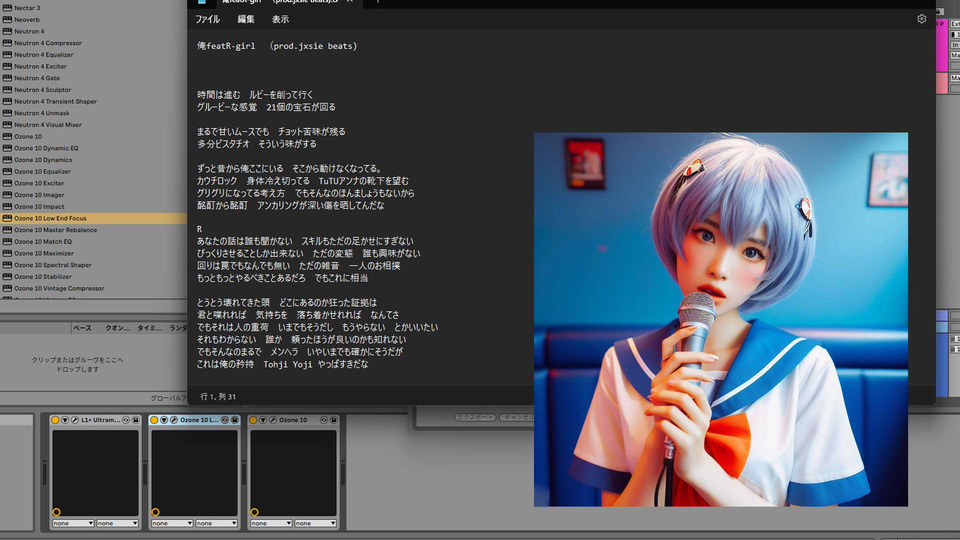960x540 pixels.
Task: Click hot-swap preset icon on L1+ Ultram device
Action: pyautogui.click(x=126, y=420)
